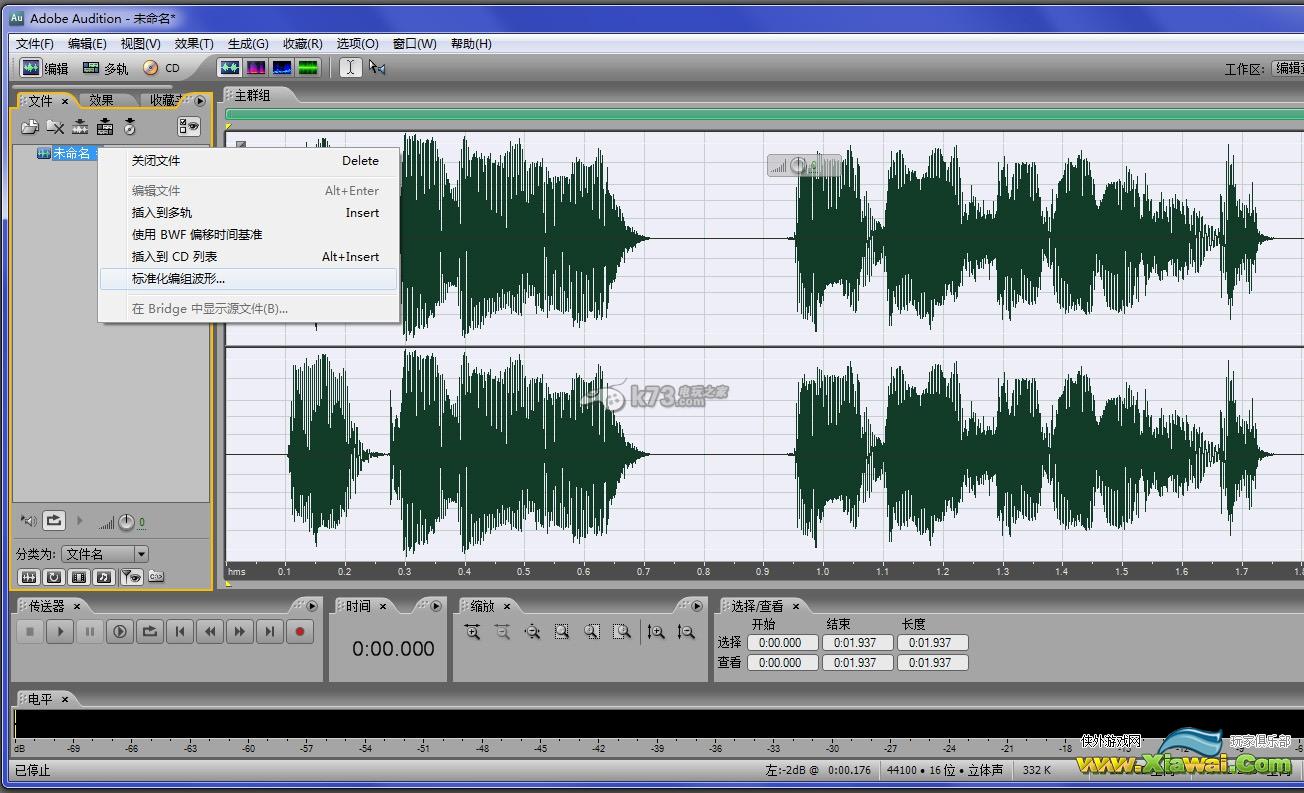Open the 窗口(W) menu
1304x793 pixels.
414,44
